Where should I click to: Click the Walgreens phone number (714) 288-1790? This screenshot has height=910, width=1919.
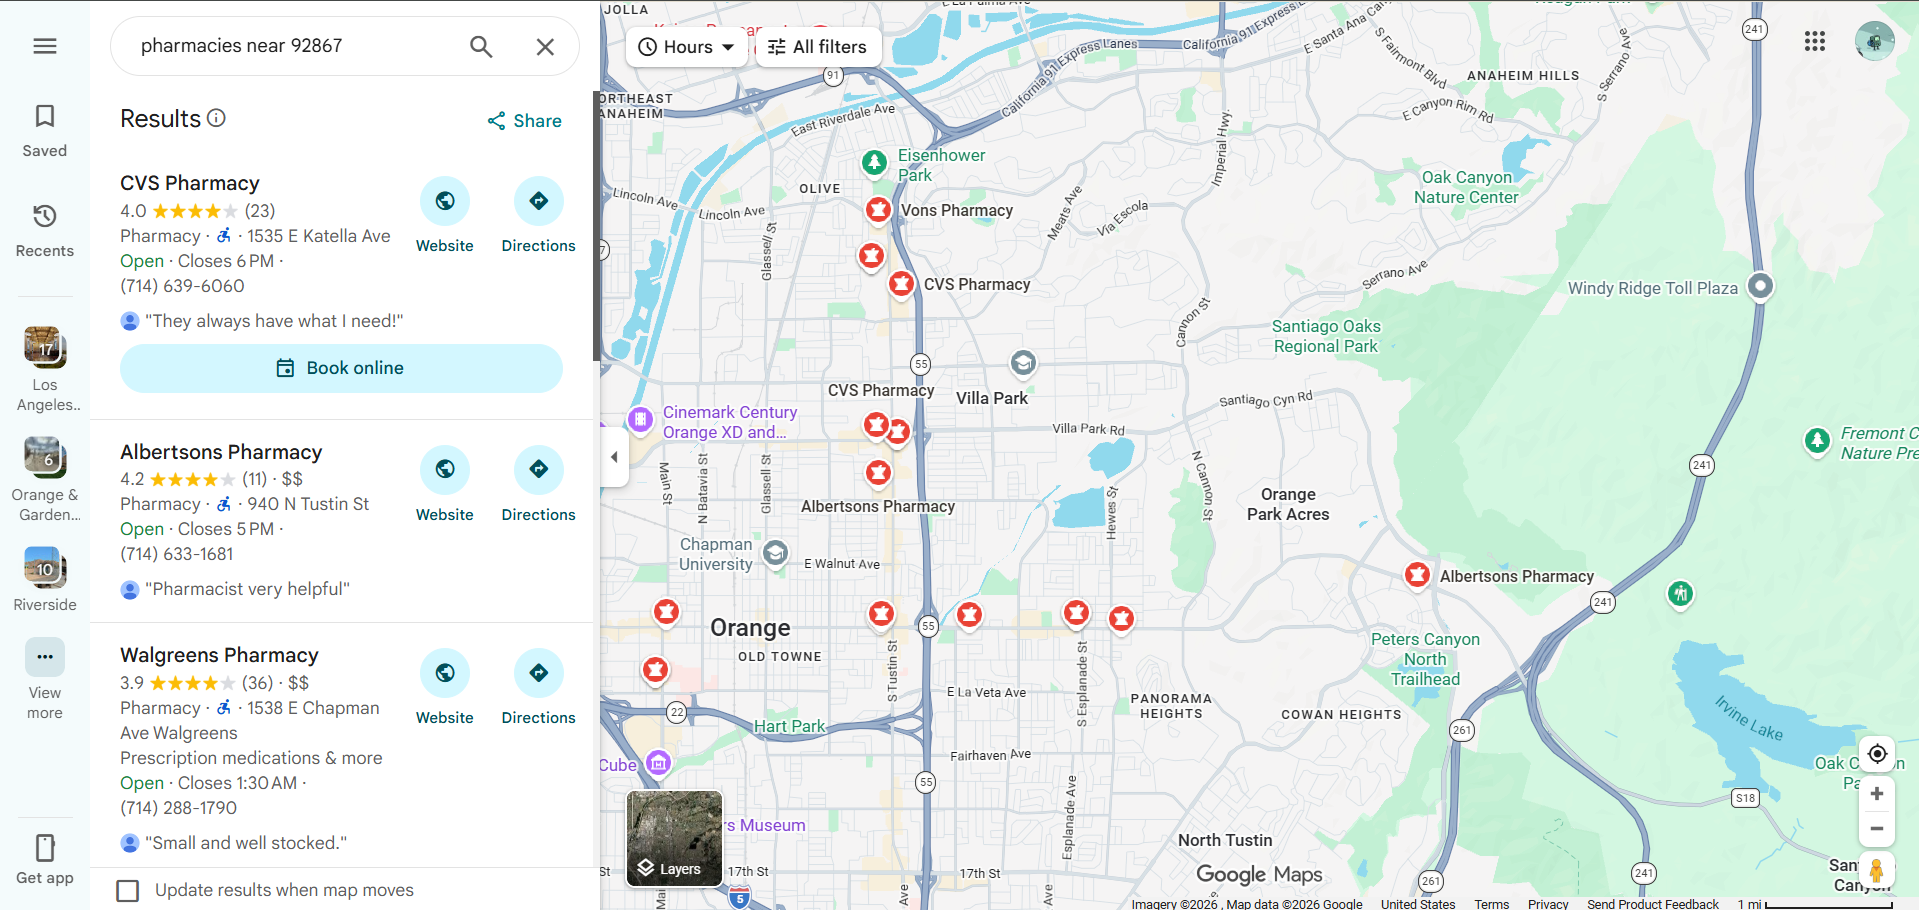[x=178, y=808]
